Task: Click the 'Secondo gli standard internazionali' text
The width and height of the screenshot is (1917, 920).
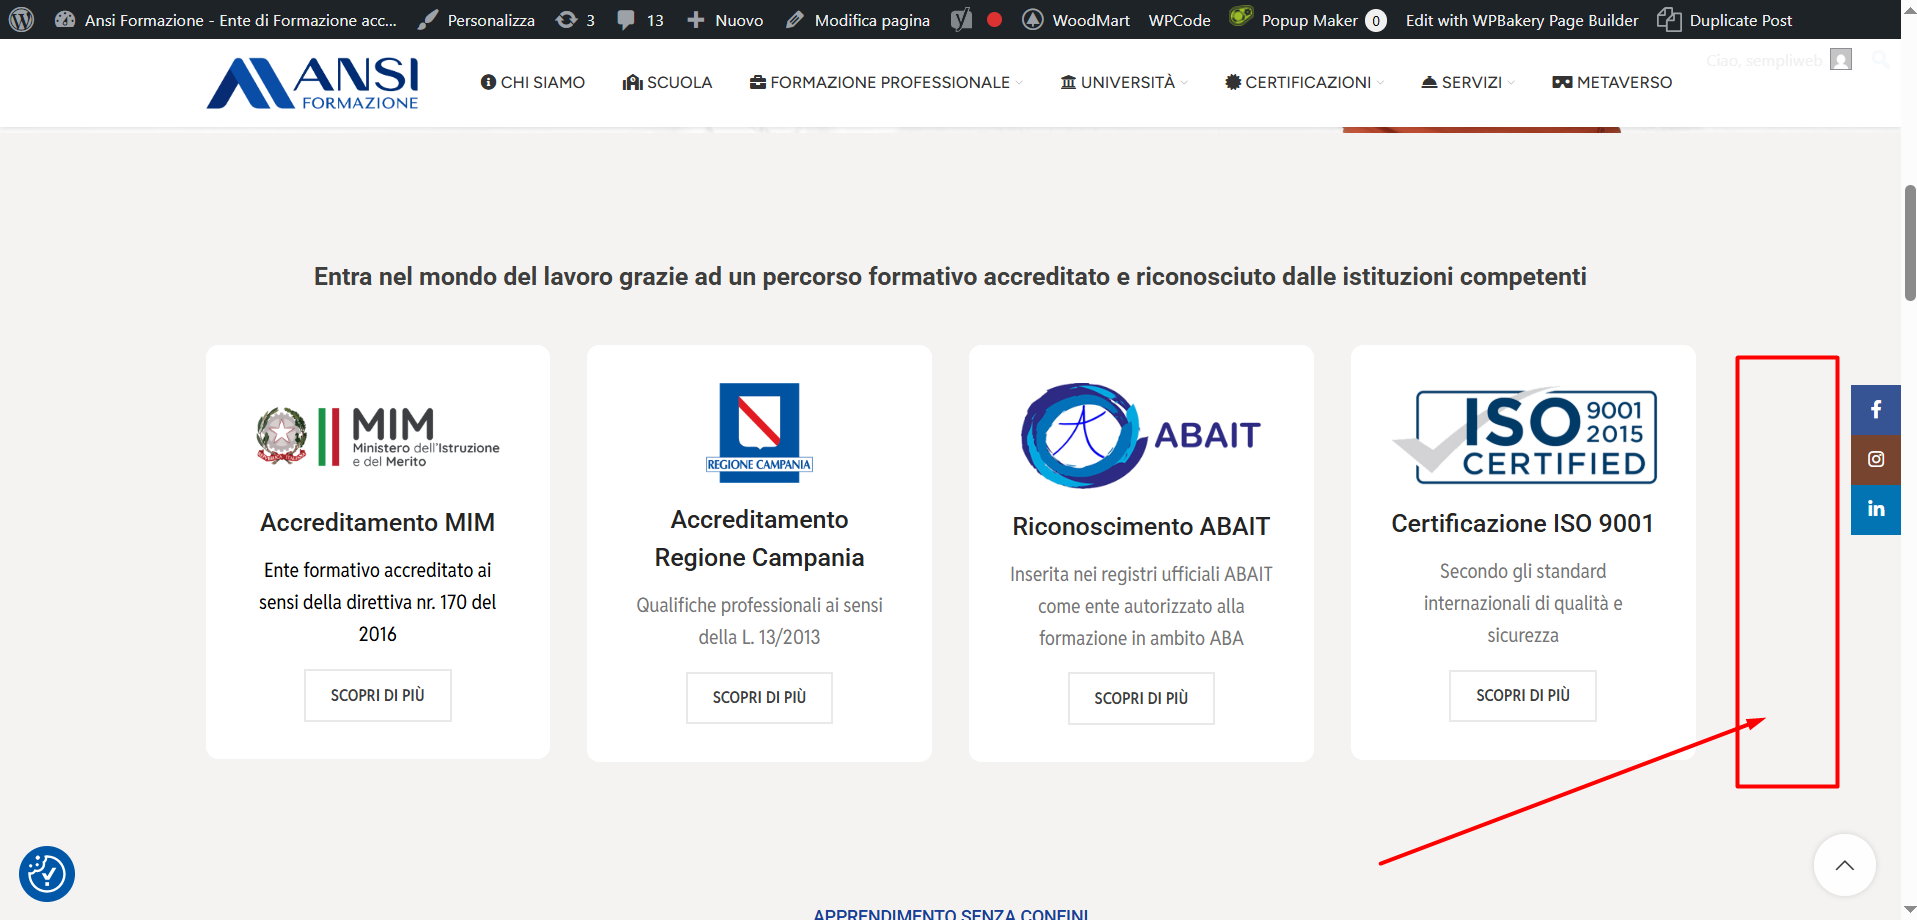Action: (1523, 603)
